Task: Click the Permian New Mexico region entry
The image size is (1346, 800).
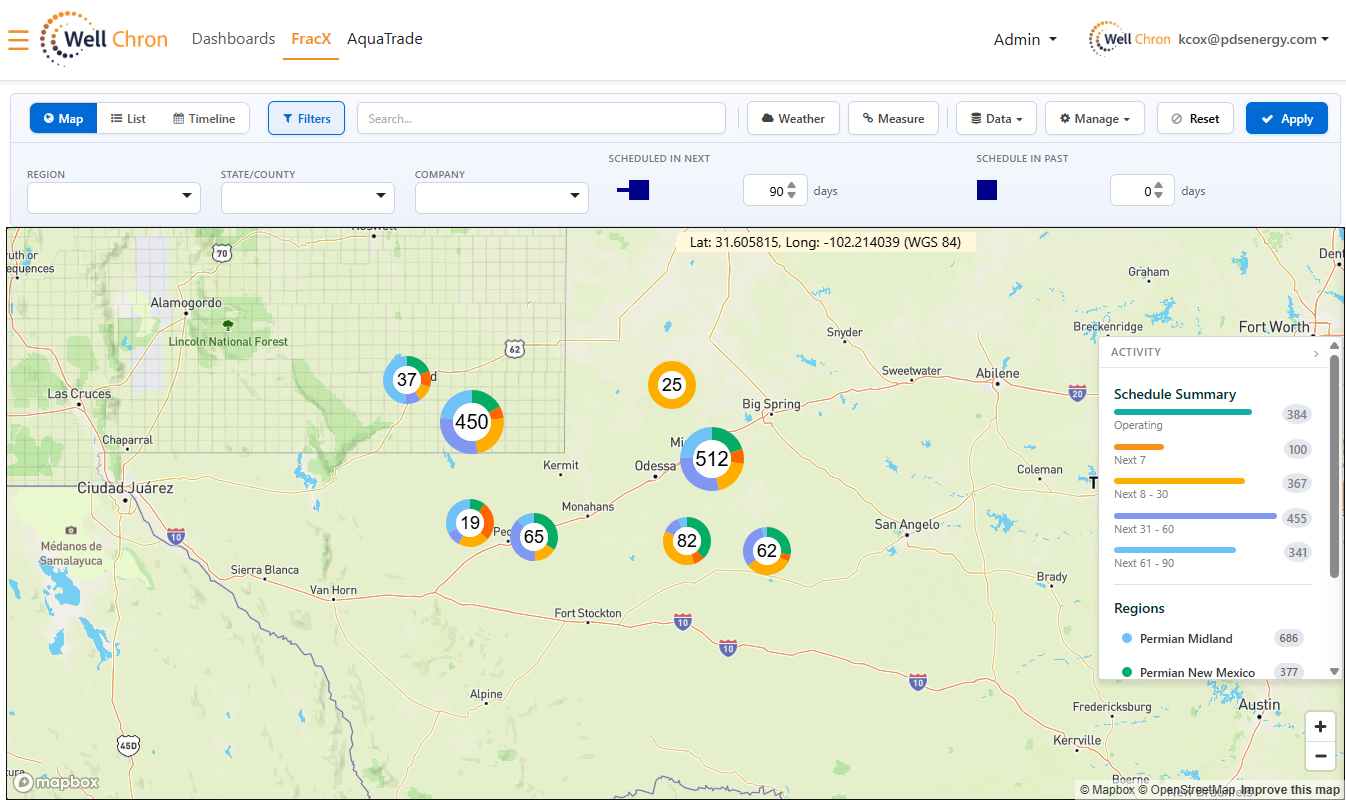Action: click(x=1212, y=672)
